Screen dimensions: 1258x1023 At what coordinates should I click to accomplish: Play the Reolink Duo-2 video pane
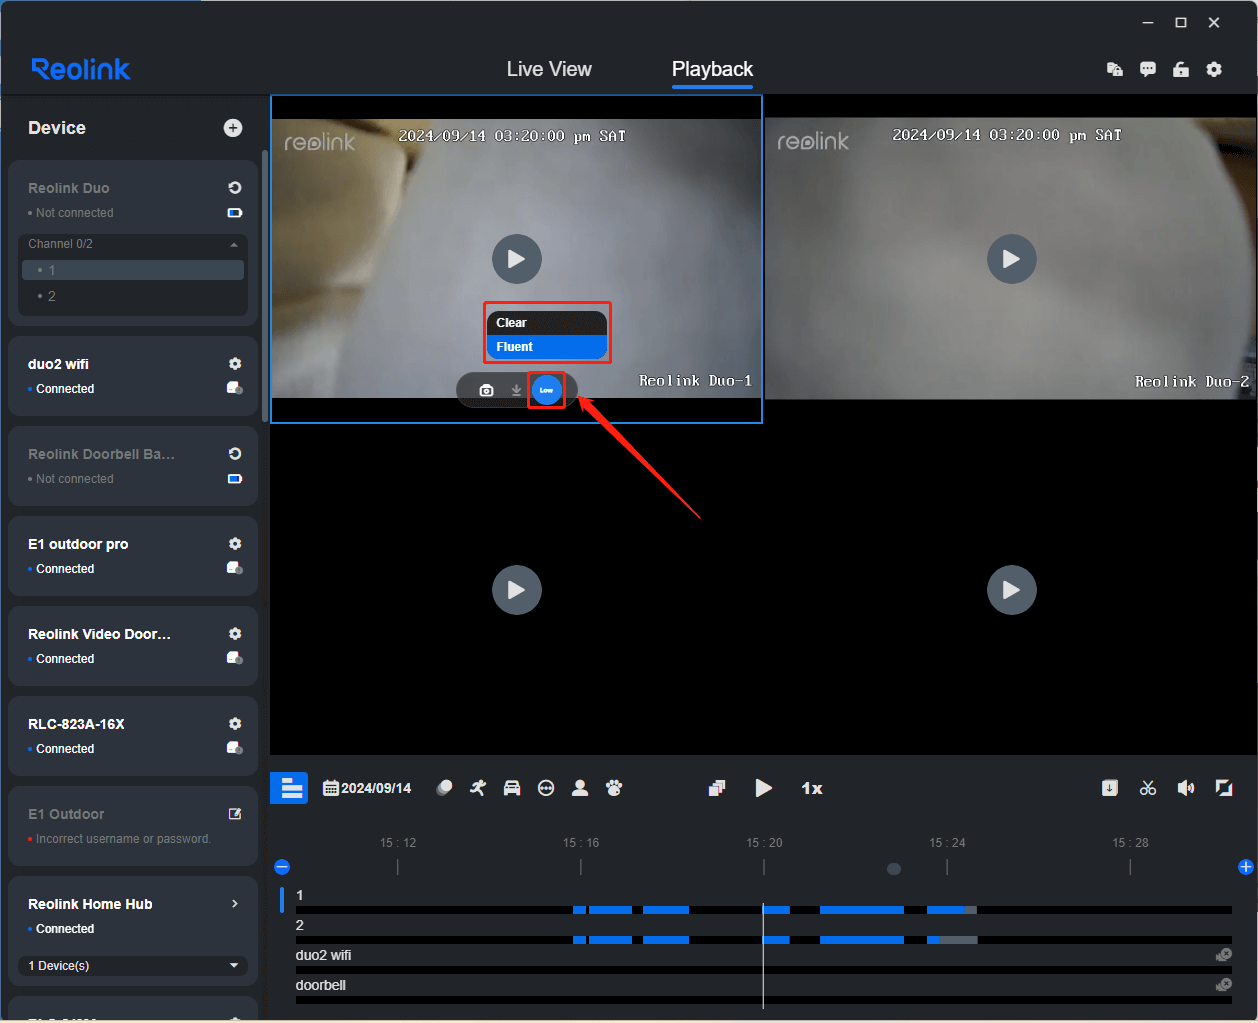[1012, 259]
